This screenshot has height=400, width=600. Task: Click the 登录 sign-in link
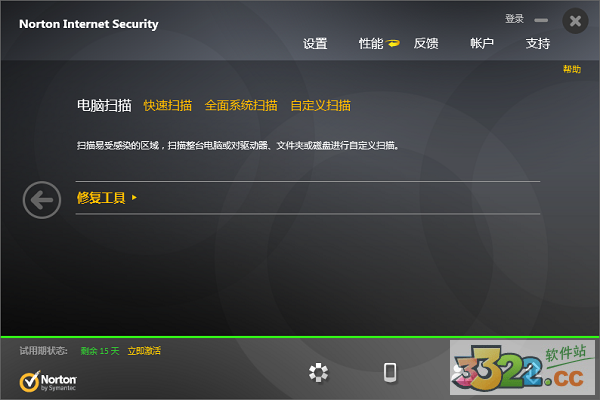(514, 19)
